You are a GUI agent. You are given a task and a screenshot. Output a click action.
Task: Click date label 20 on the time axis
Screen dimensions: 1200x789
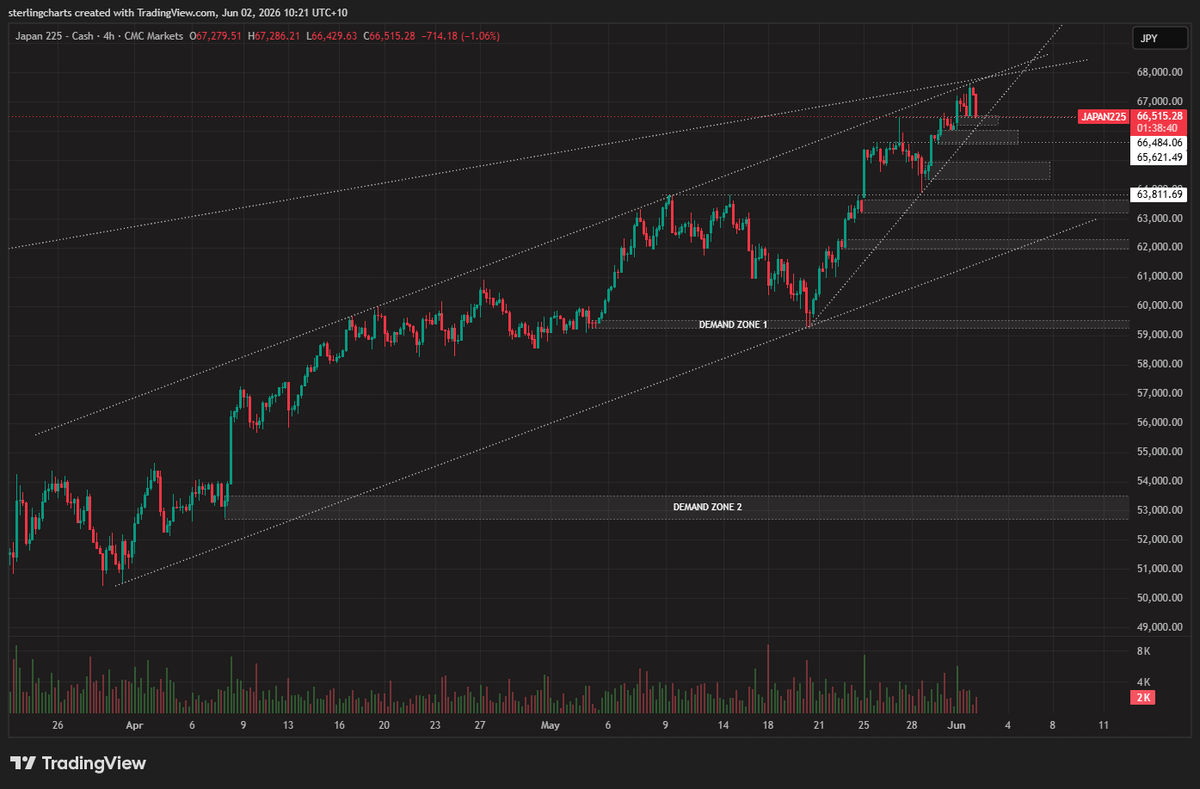(384, 724)
